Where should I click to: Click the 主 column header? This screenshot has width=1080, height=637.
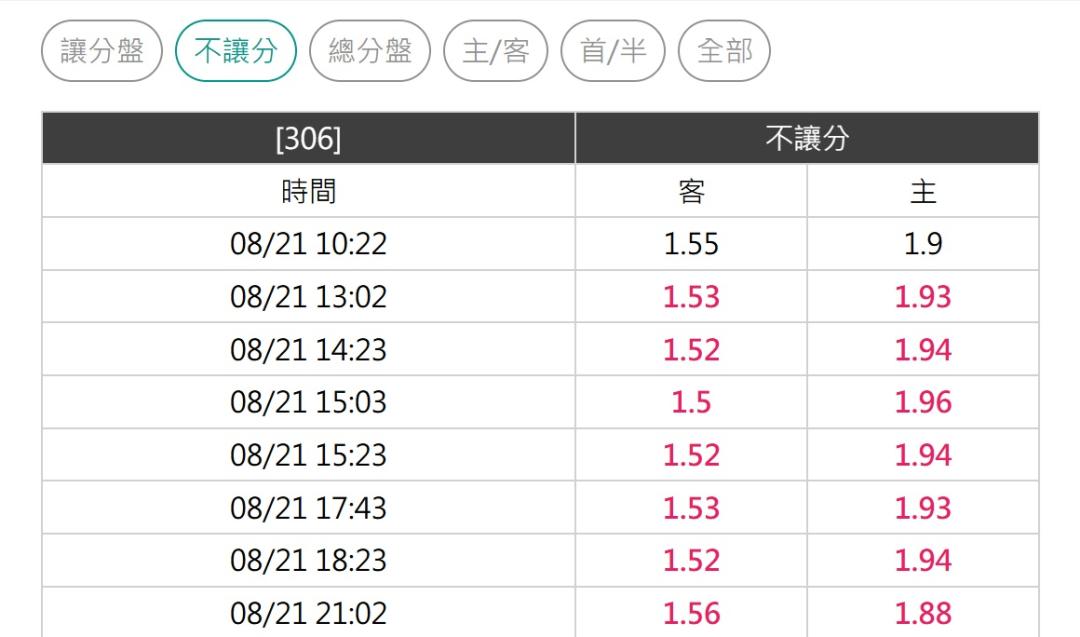tap(923, 191)
